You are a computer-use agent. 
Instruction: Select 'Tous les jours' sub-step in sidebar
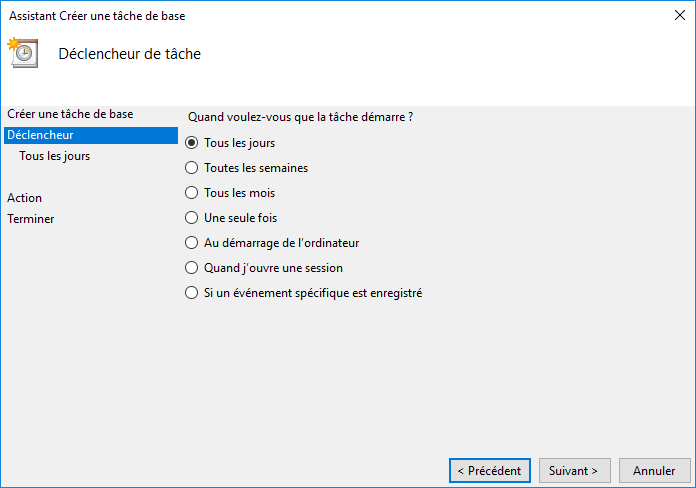54,156
